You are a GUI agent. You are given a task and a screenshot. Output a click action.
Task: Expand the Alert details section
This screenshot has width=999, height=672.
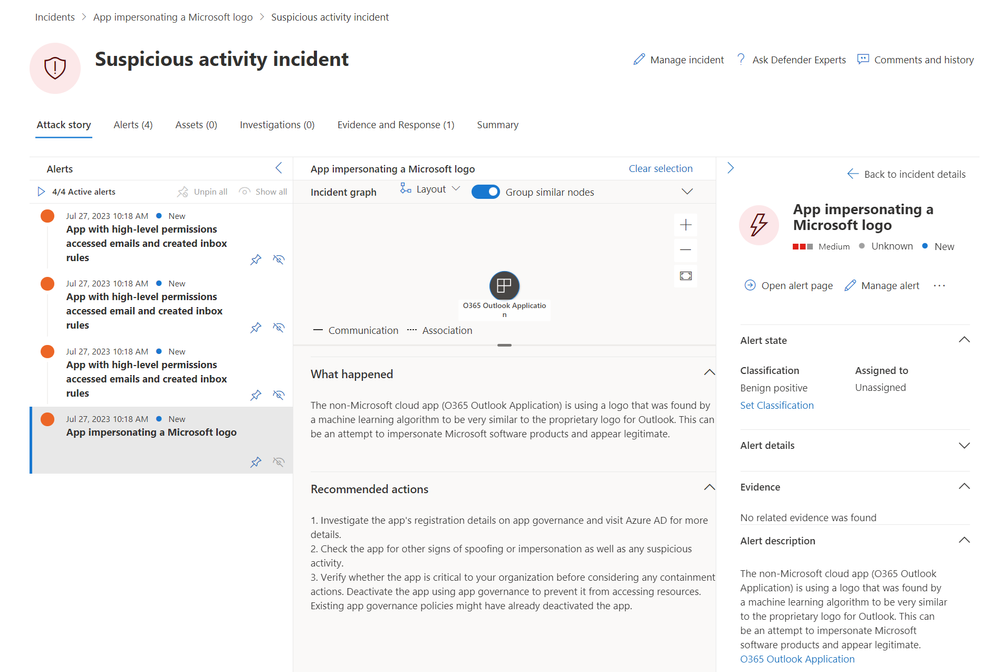coord(964,445)
